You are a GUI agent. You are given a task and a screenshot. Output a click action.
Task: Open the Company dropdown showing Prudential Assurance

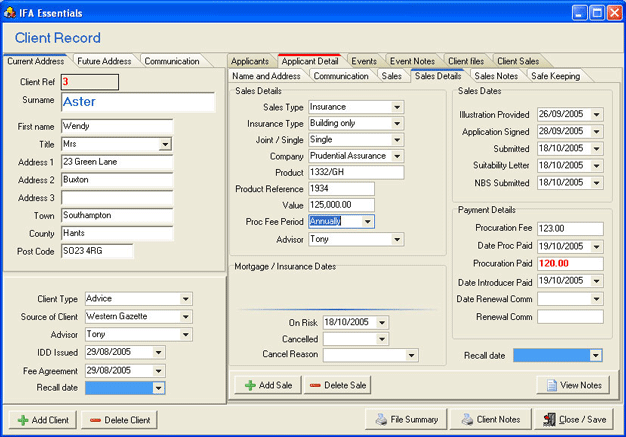click(x=397, y=156)
